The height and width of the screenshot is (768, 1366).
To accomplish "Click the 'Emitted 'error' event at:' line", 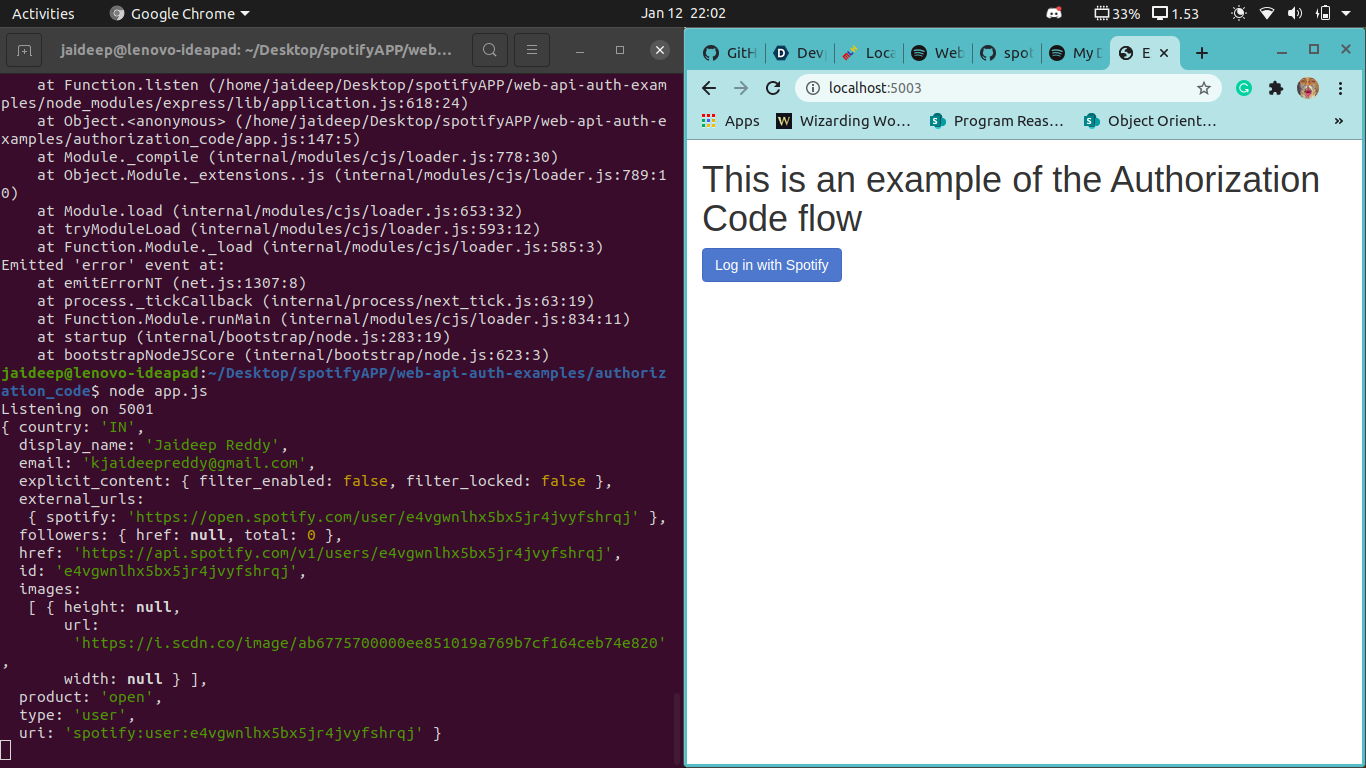I will click(x=113, y=265).
